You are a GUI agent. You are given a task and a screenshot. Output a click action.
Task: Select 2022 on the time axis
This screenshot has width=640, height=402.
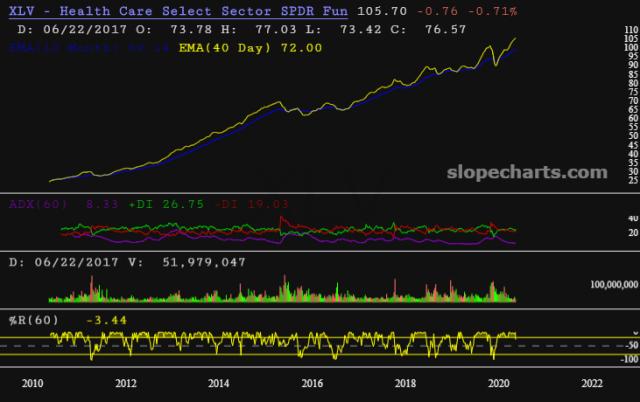pyautogui.click(x=592, y=382)
